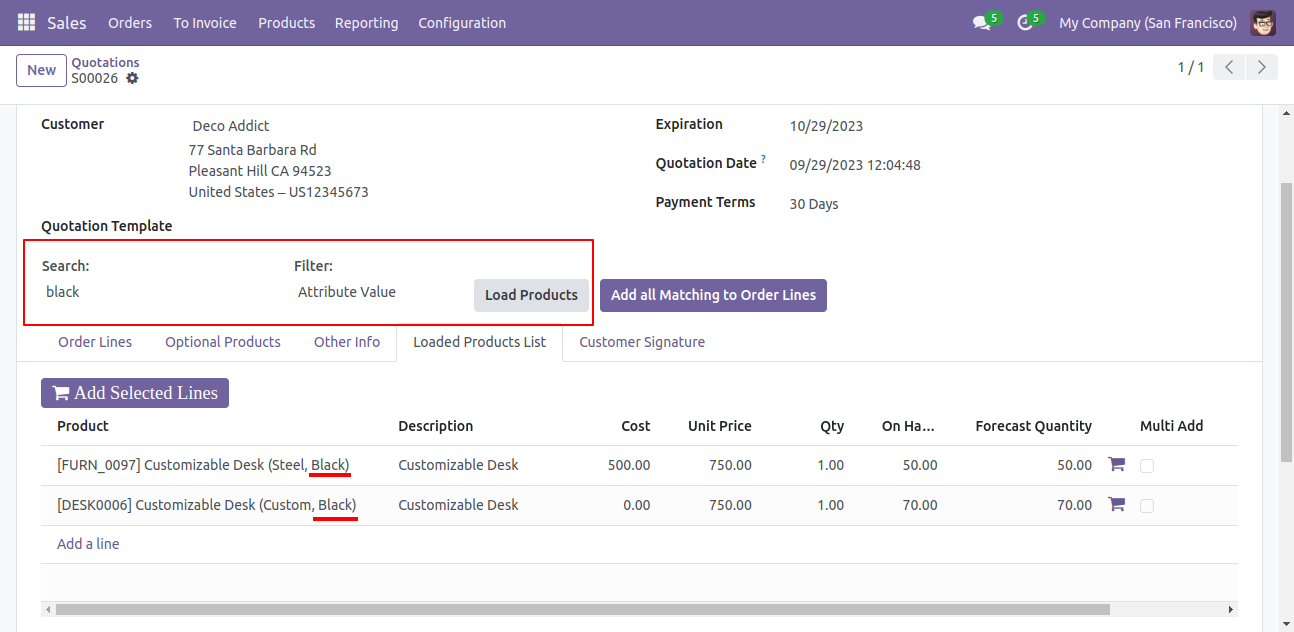Viewport: 1294px width, 632px height.
Task: Open the Sales app home link
Action: (x=67, y=22)
